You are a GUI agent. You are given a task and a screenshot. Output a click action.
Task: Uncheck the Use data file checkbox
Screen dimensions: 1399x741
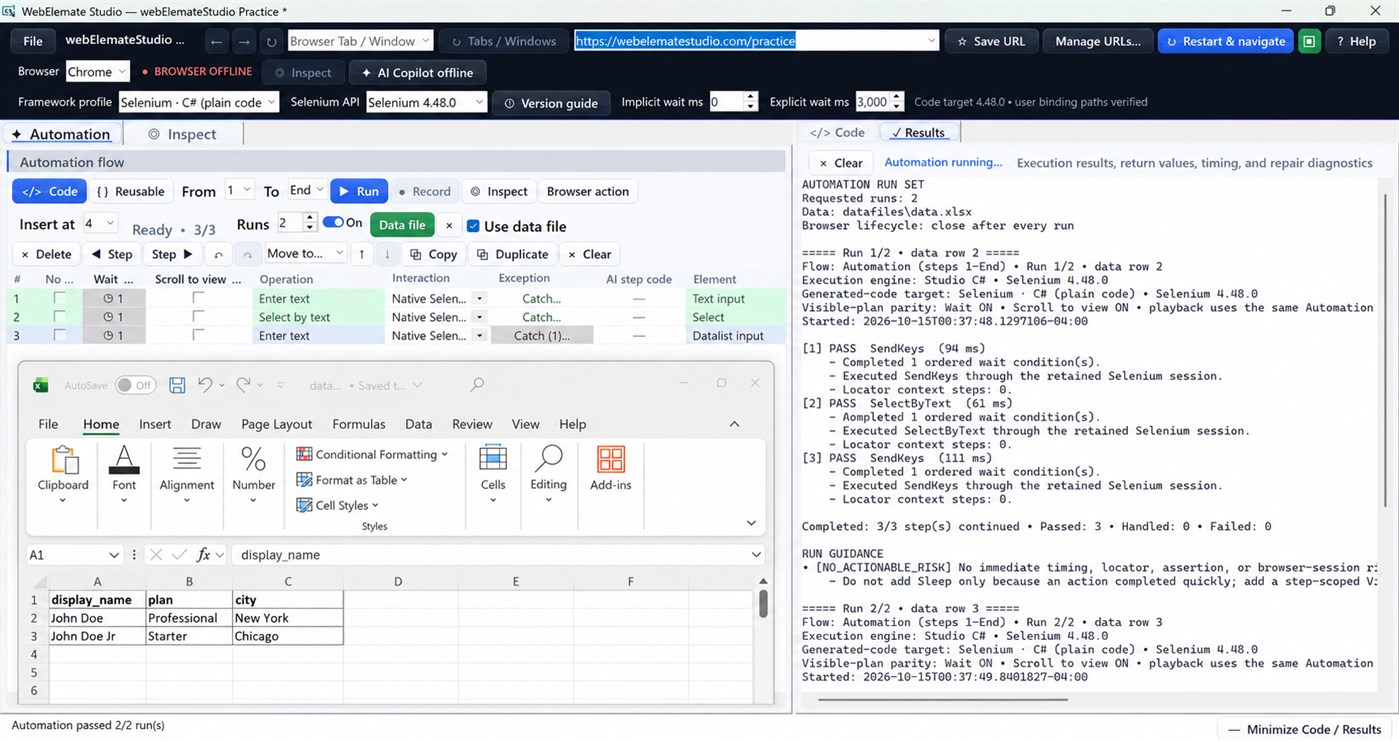tap(473, 226)
